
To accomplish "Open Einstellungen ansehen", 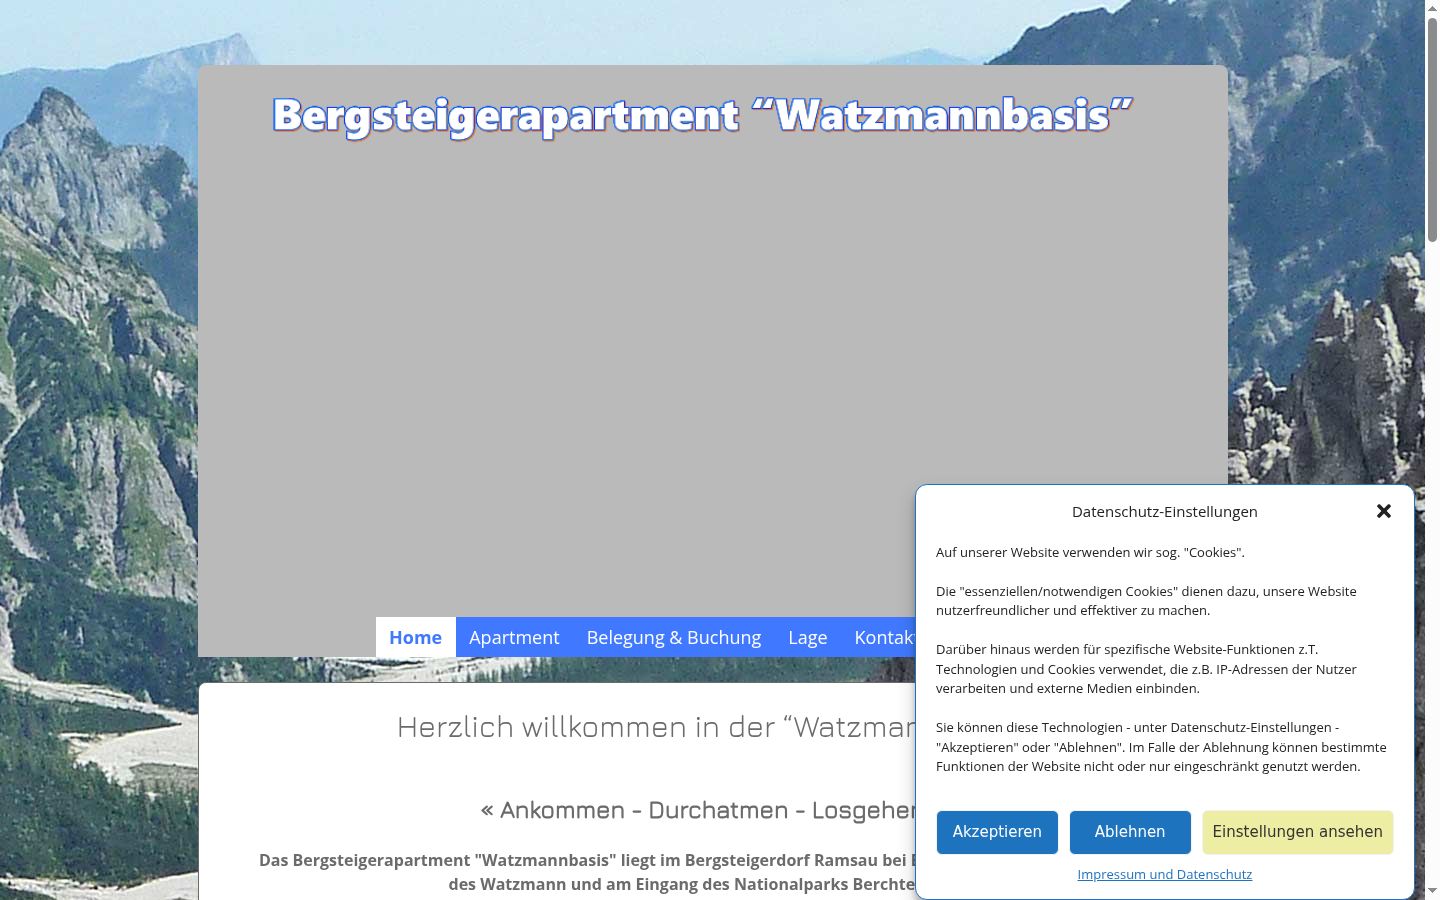I will pos(1297,832).
